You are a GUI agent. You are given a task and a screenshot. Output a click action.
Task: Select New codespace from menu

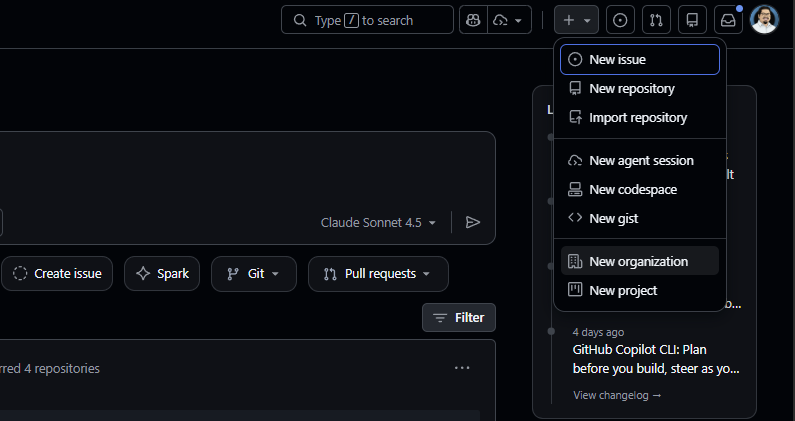click(x=640, y=189)
